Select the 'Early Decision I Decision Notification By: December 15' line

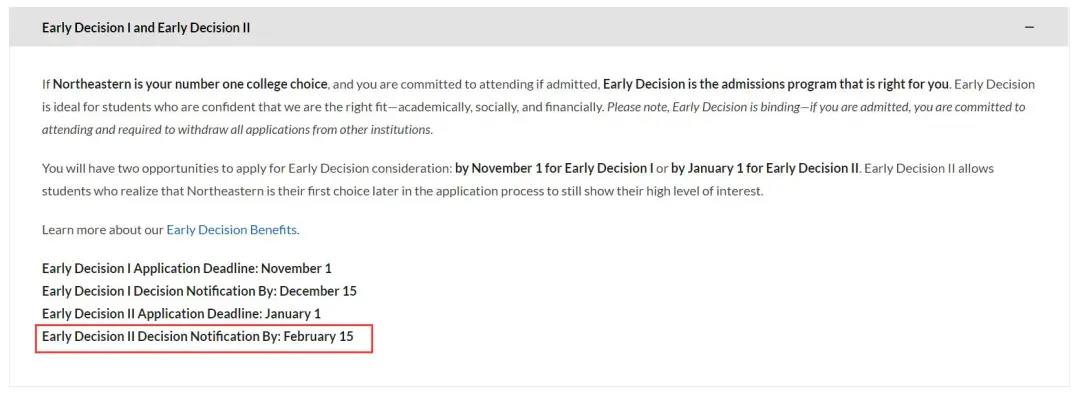(199, 291)
